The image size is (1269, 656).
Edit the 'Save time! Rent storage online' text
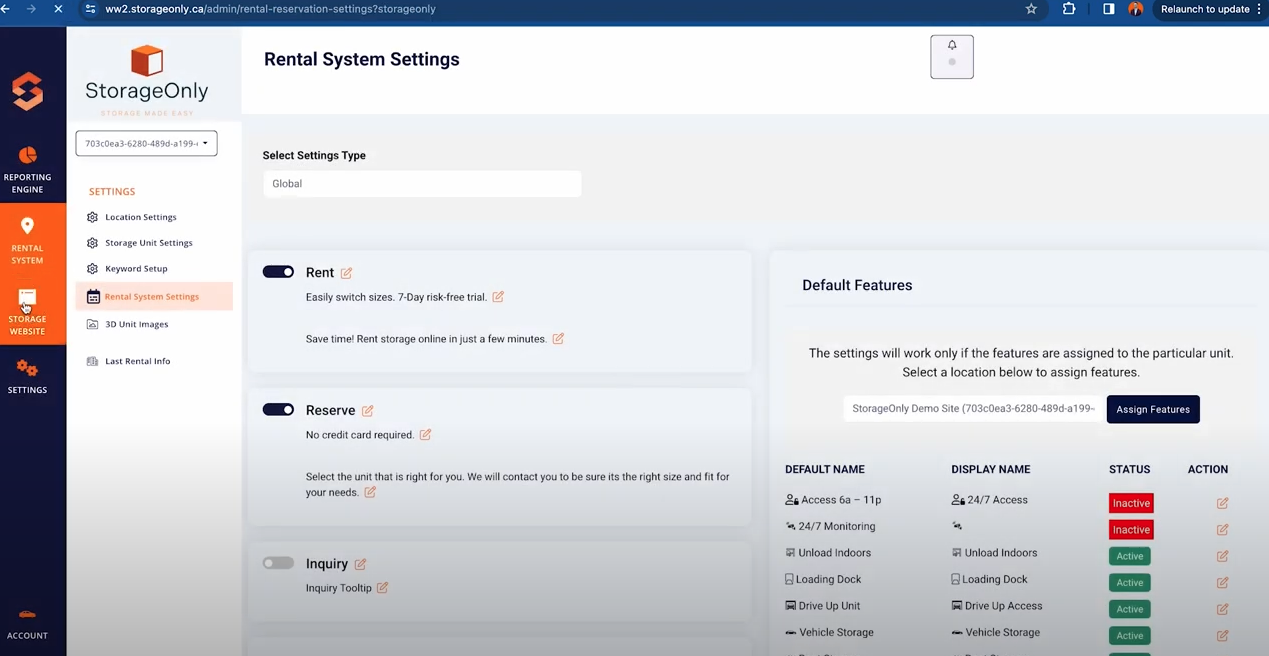pos(558,339)
